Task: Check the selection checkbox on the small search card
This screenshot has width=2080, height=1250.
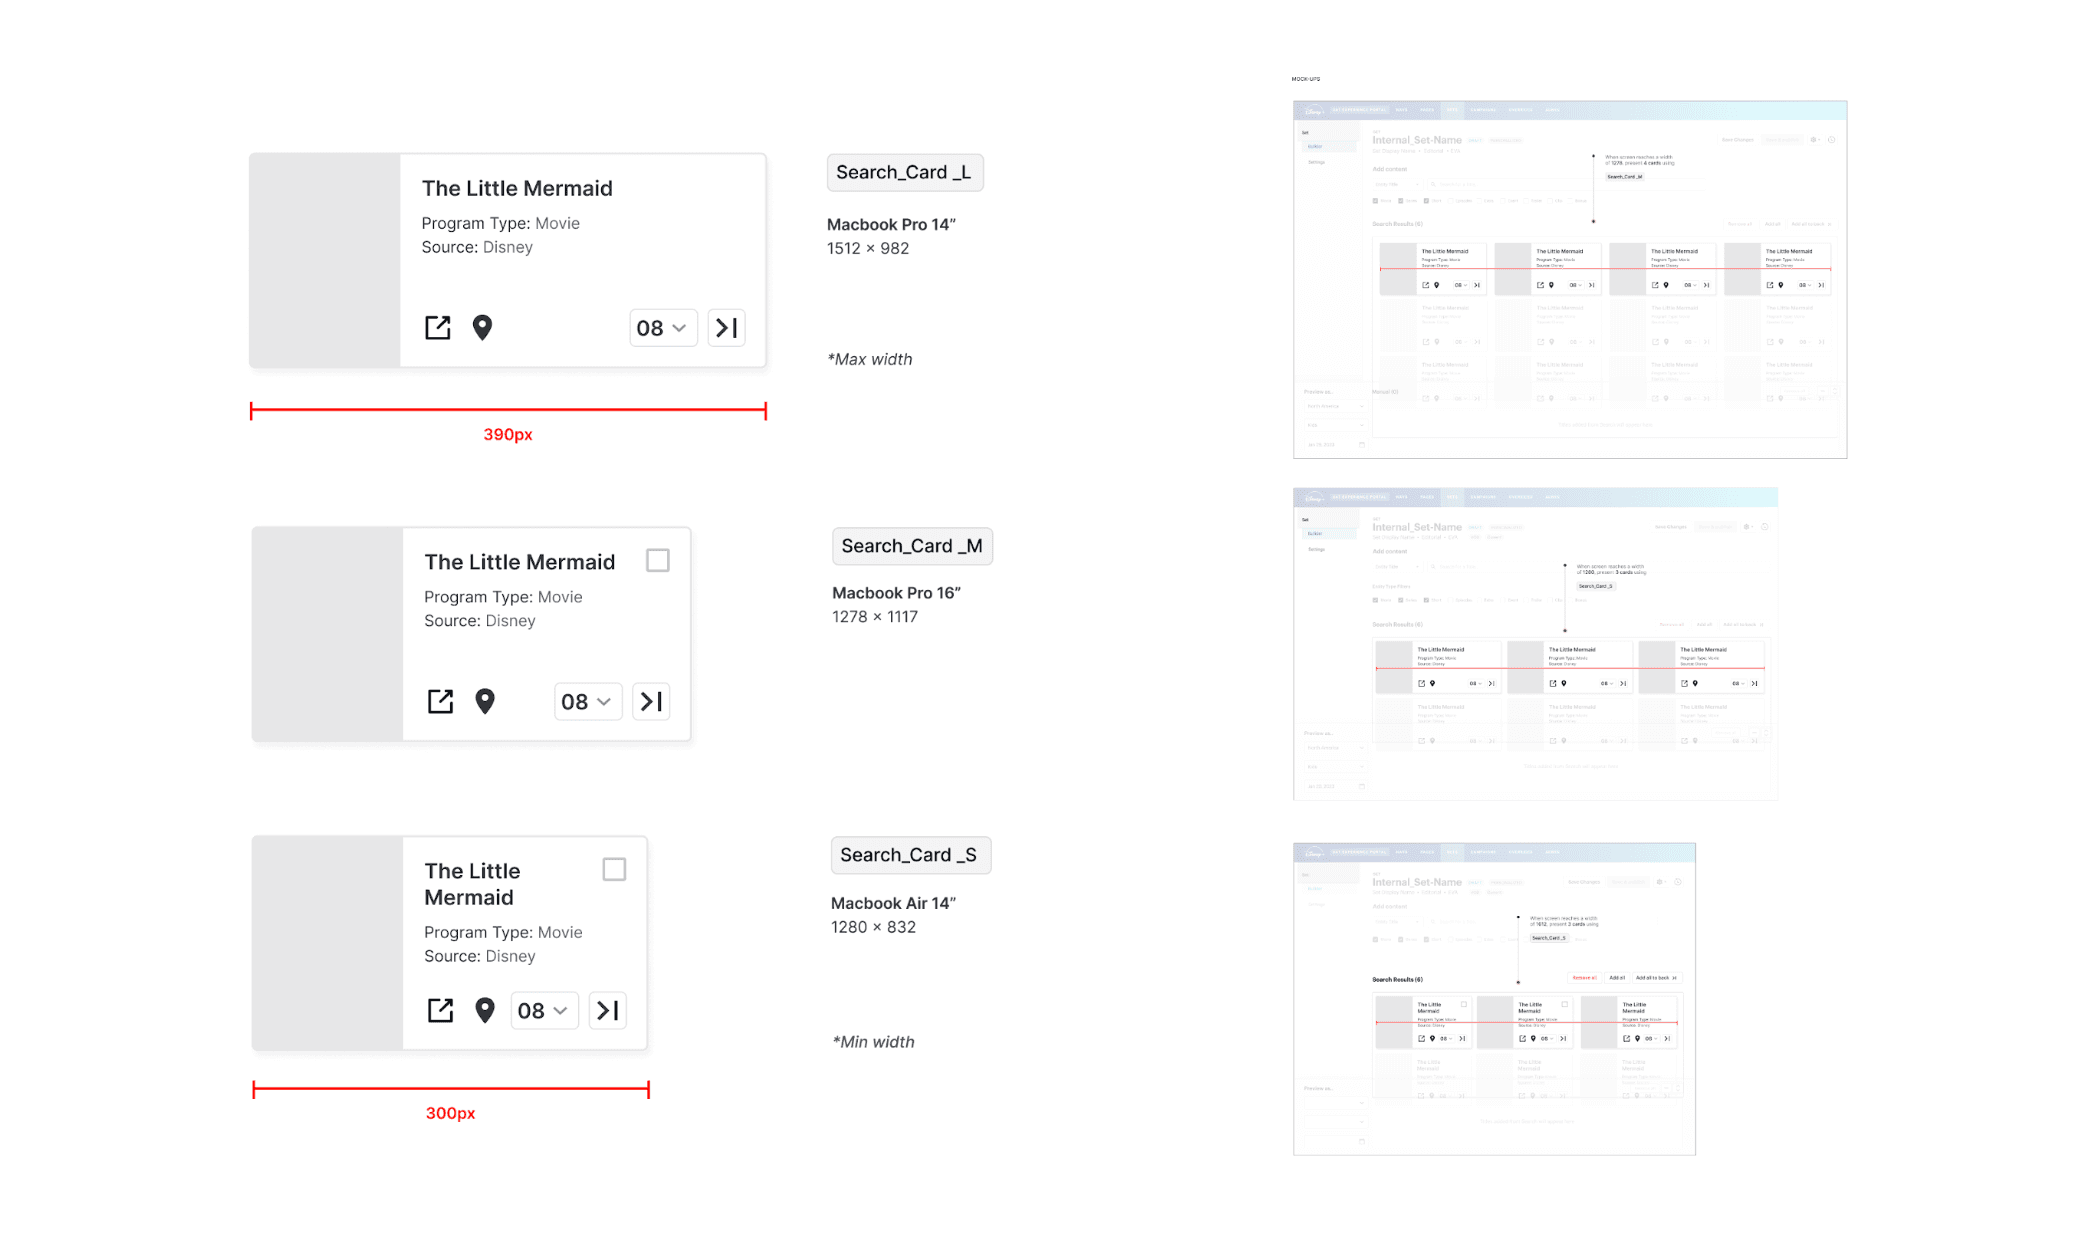Action: [x=614, y=869]
